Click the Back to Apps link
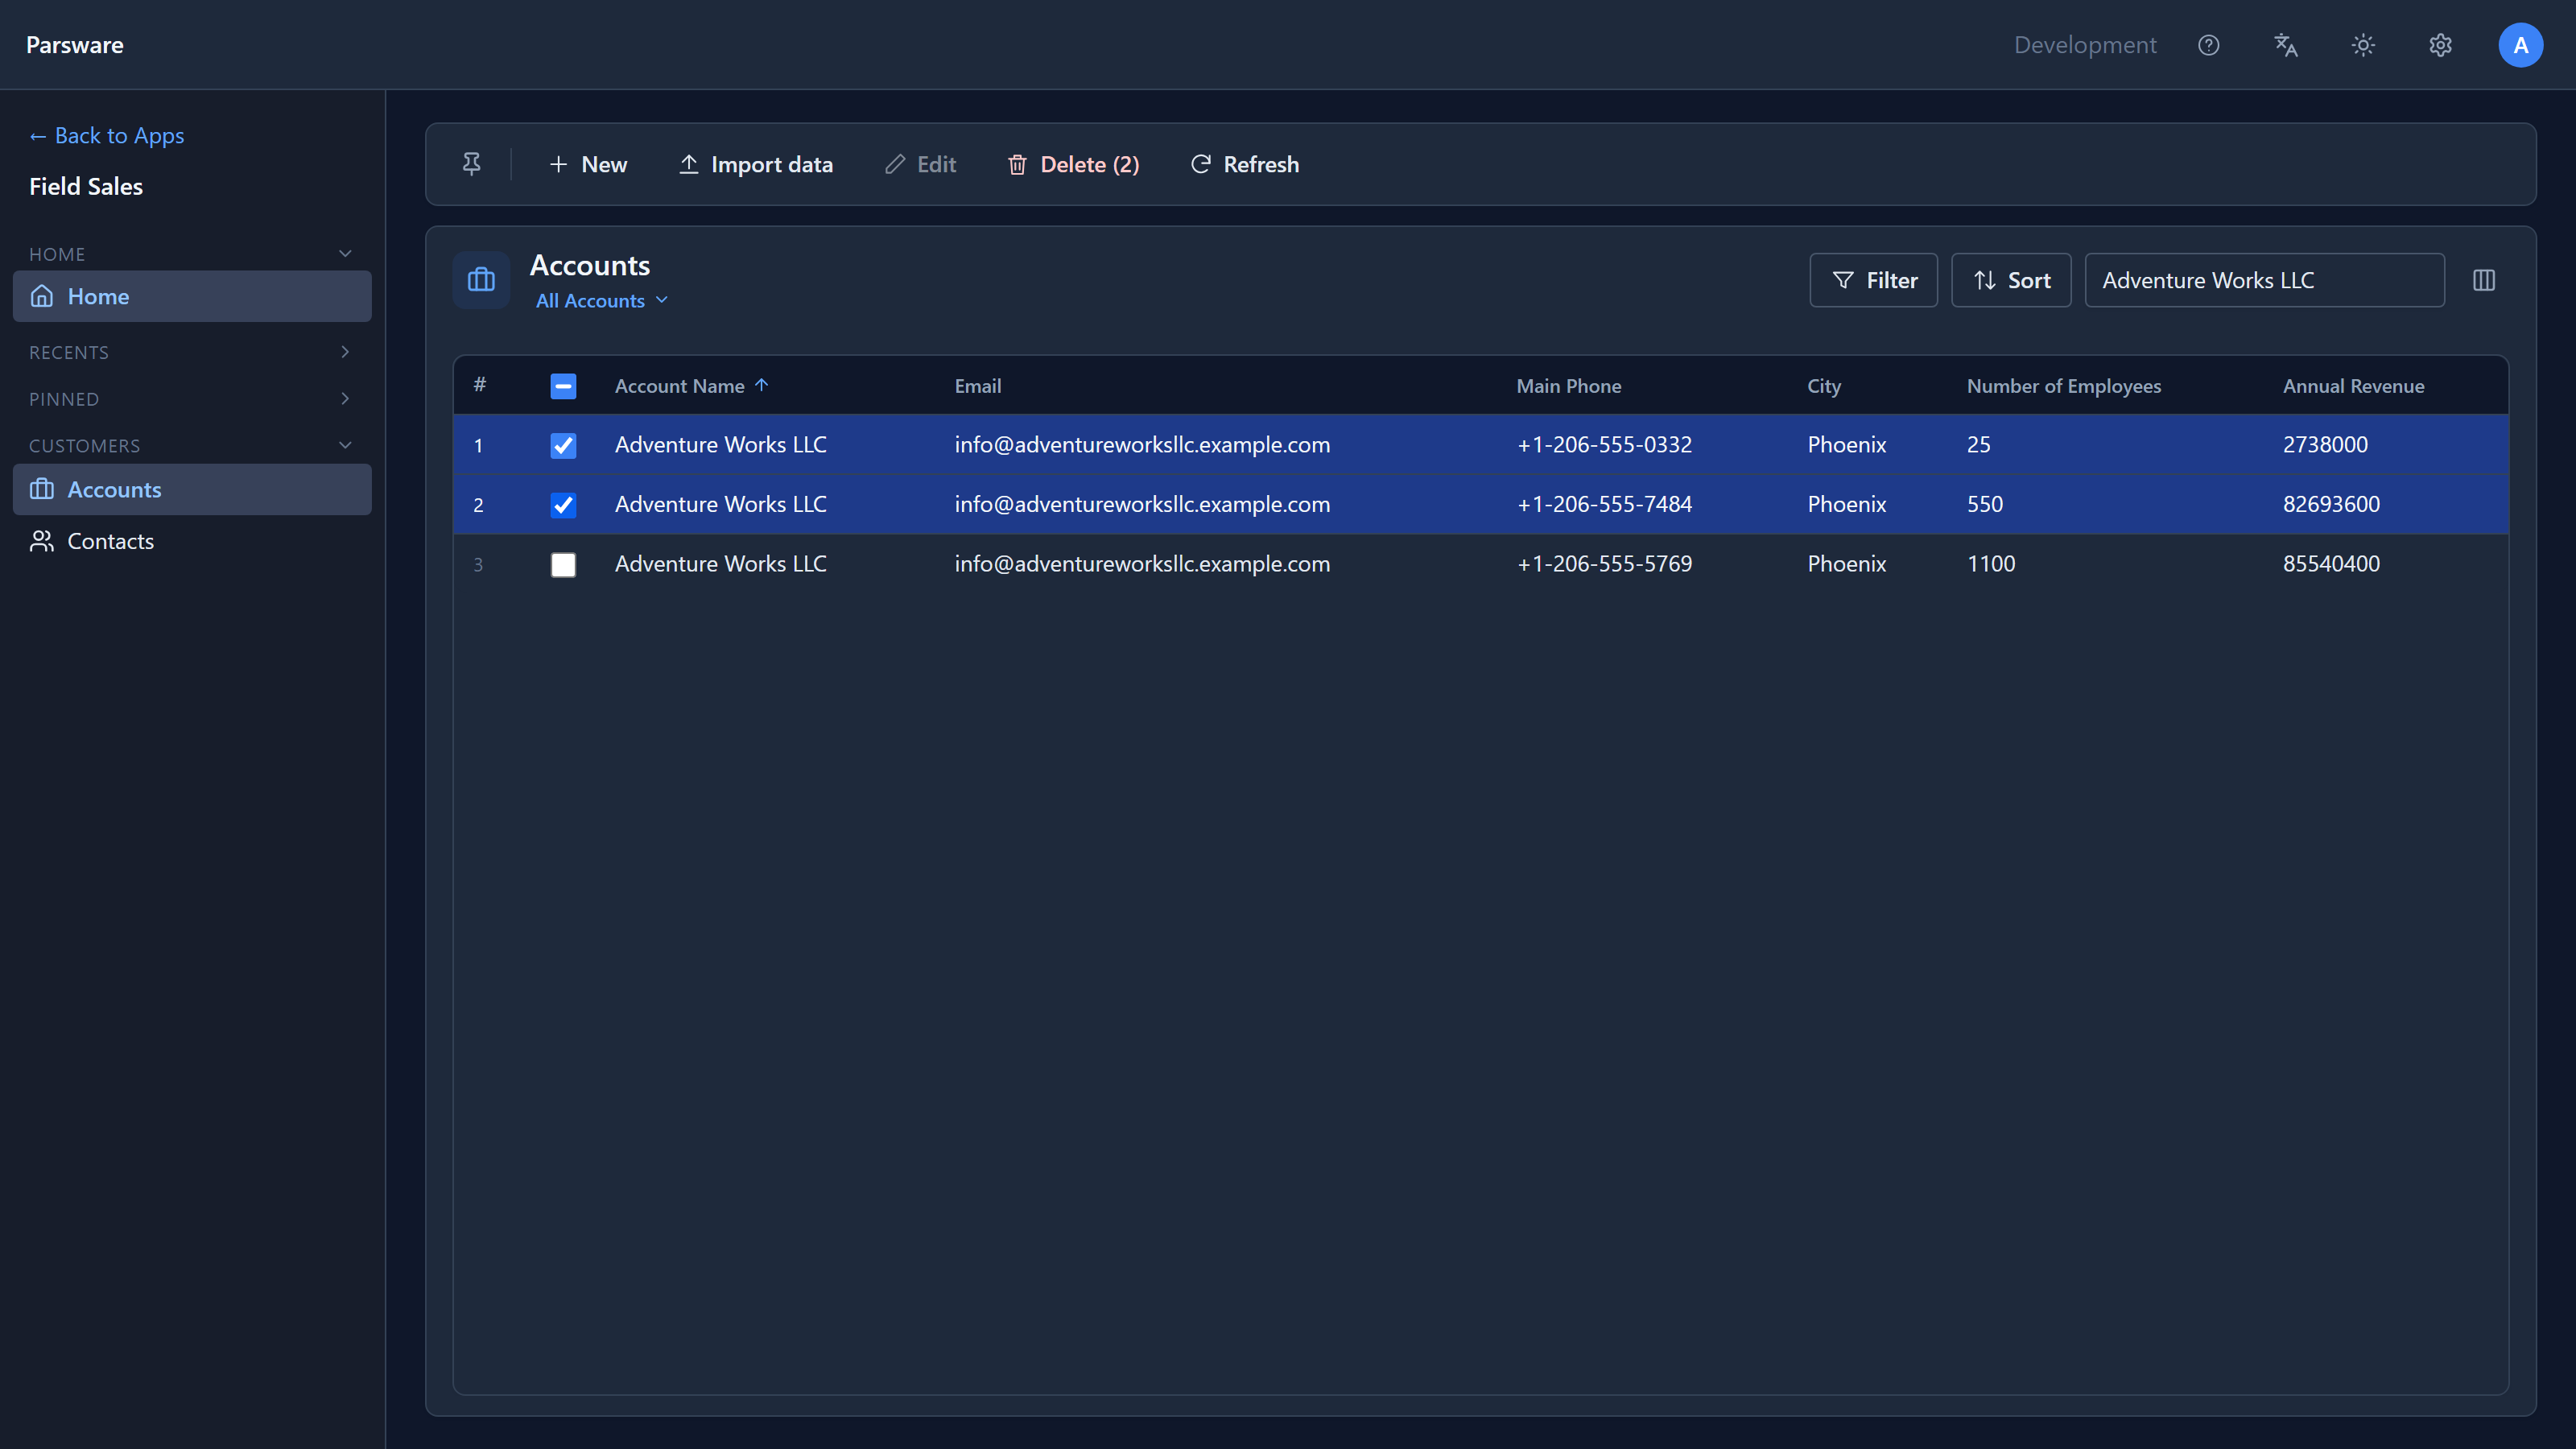 (x=106, y=135)
